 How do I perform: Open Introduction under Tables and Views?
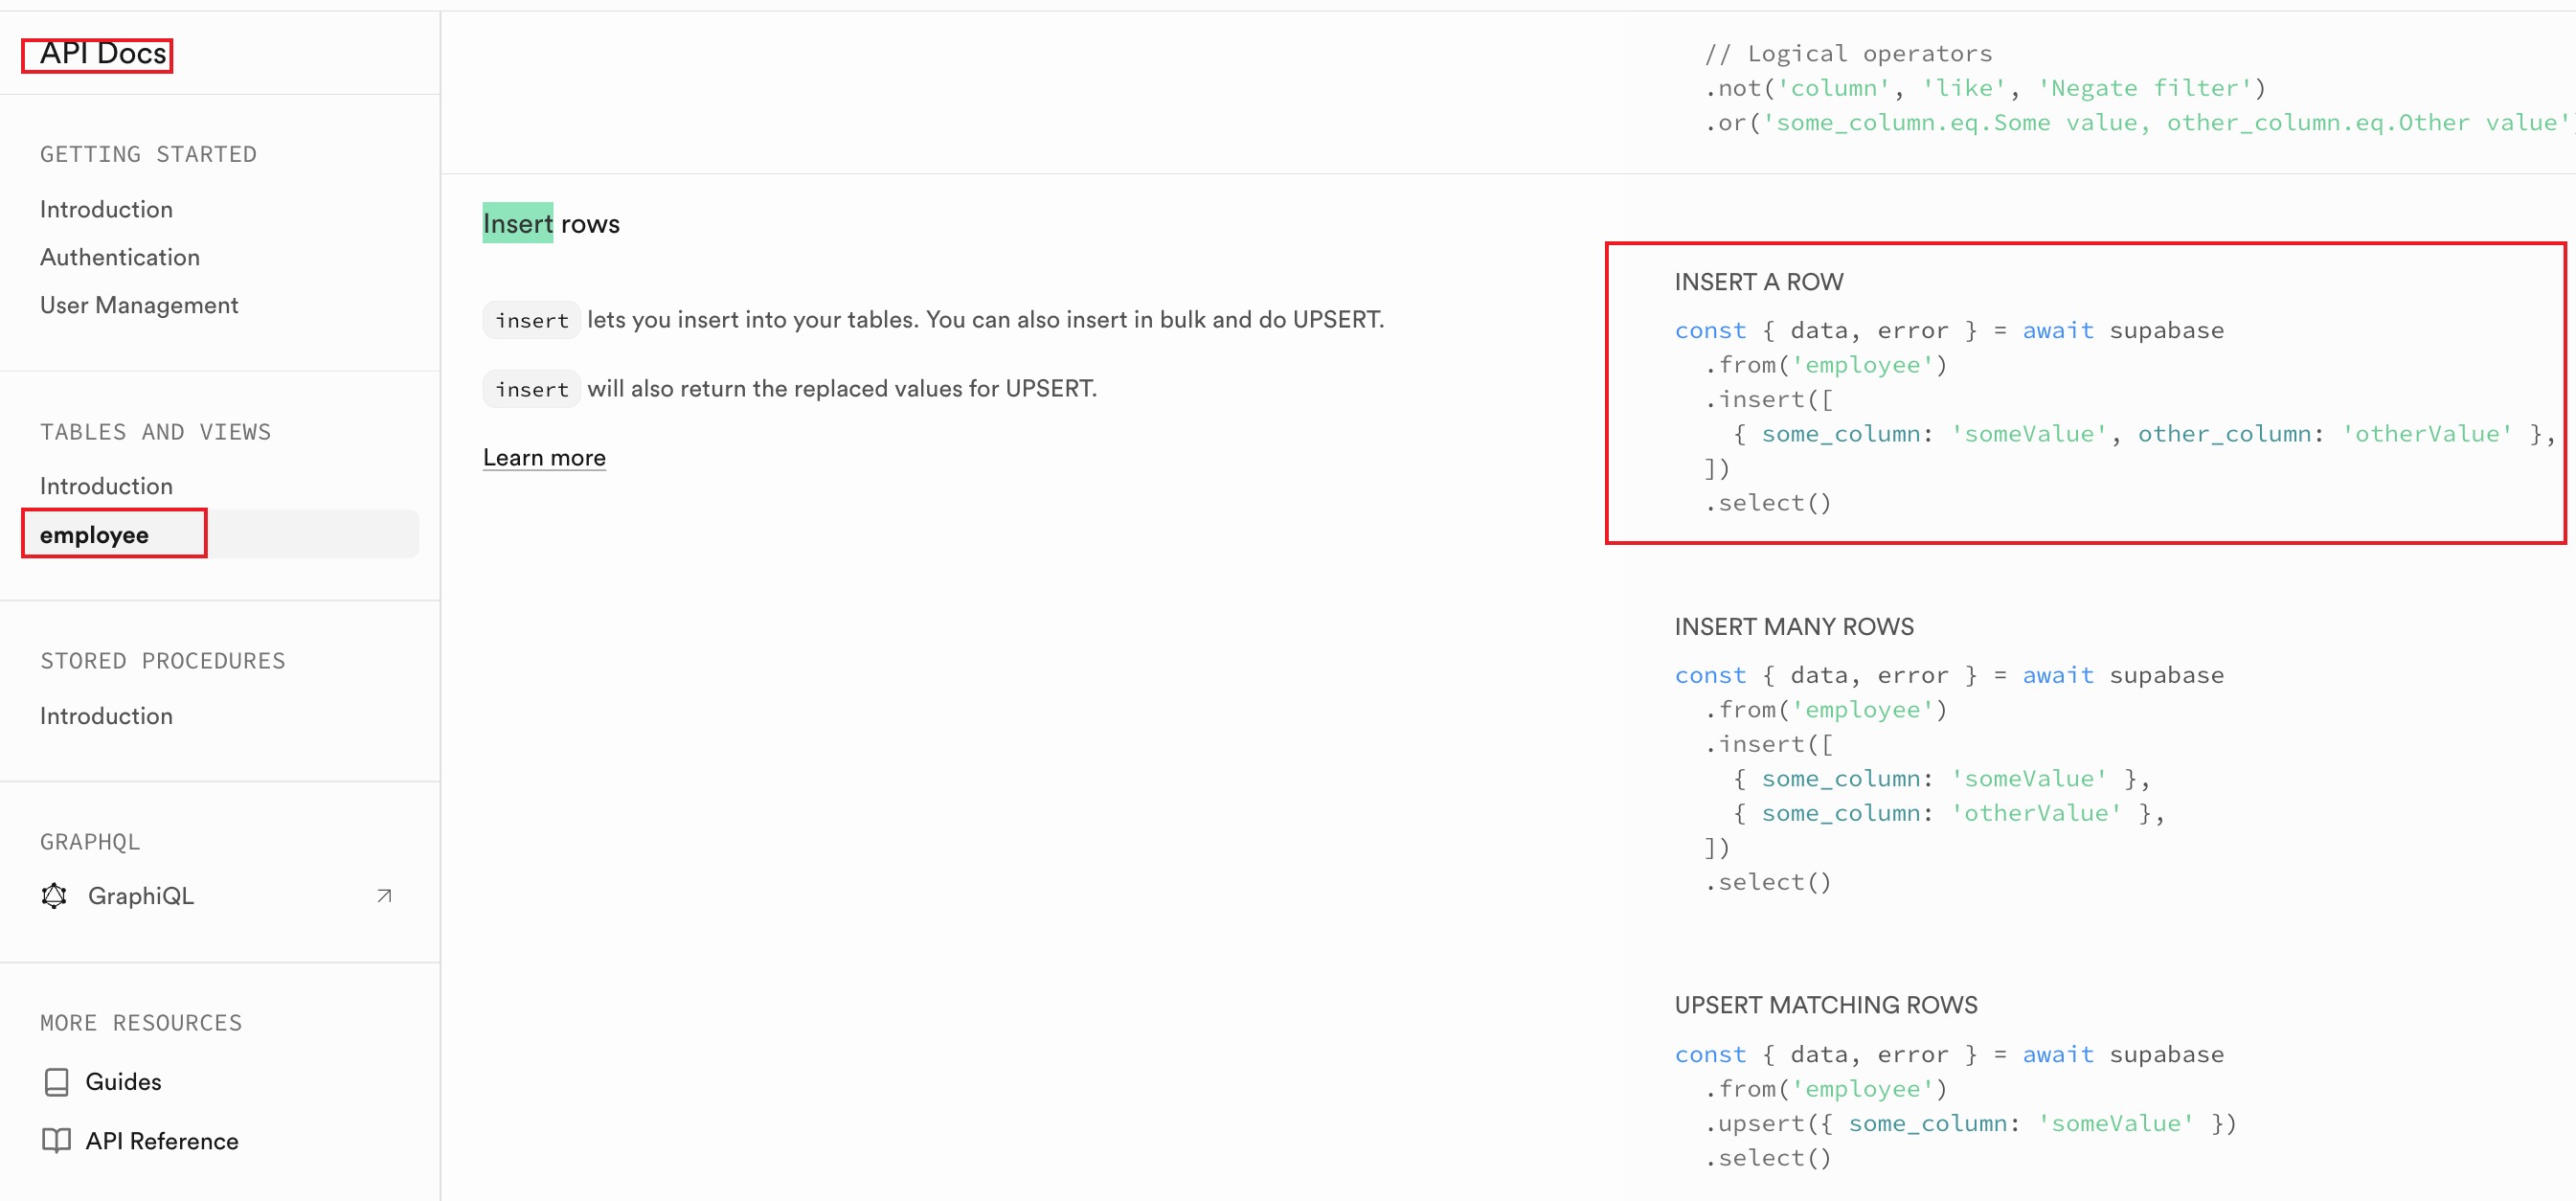tap(106, 486)
